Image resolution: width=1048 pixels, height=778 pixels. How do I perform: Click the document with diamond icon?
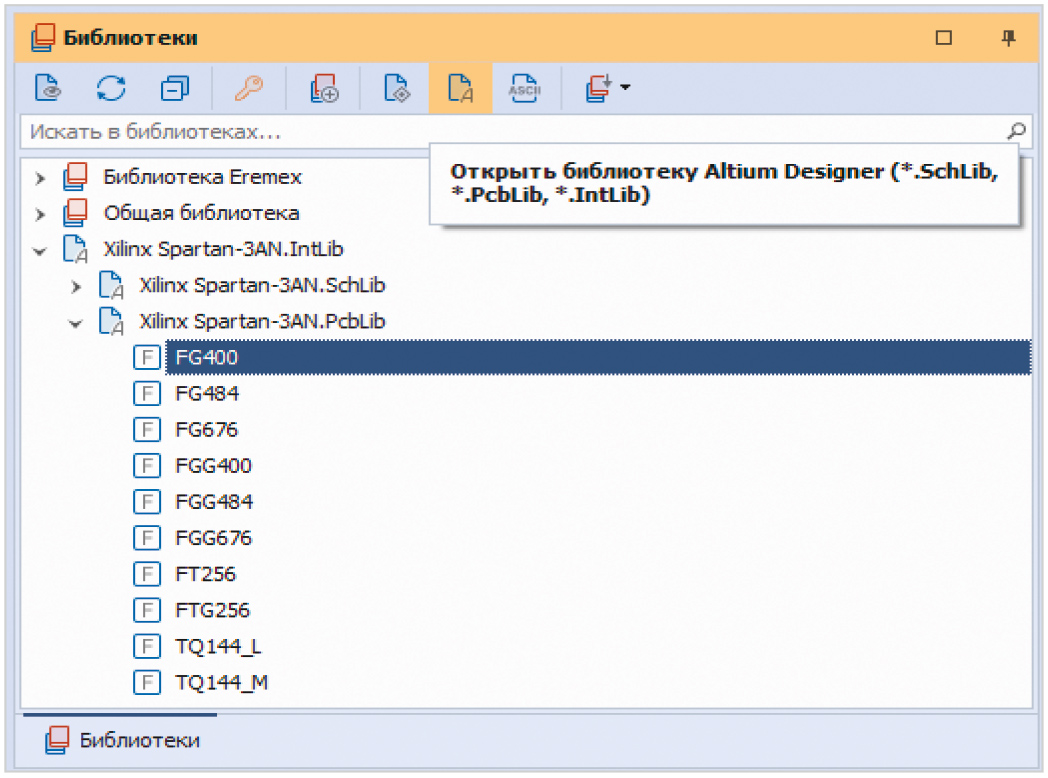pyautogui.click(x=397, y=88)
